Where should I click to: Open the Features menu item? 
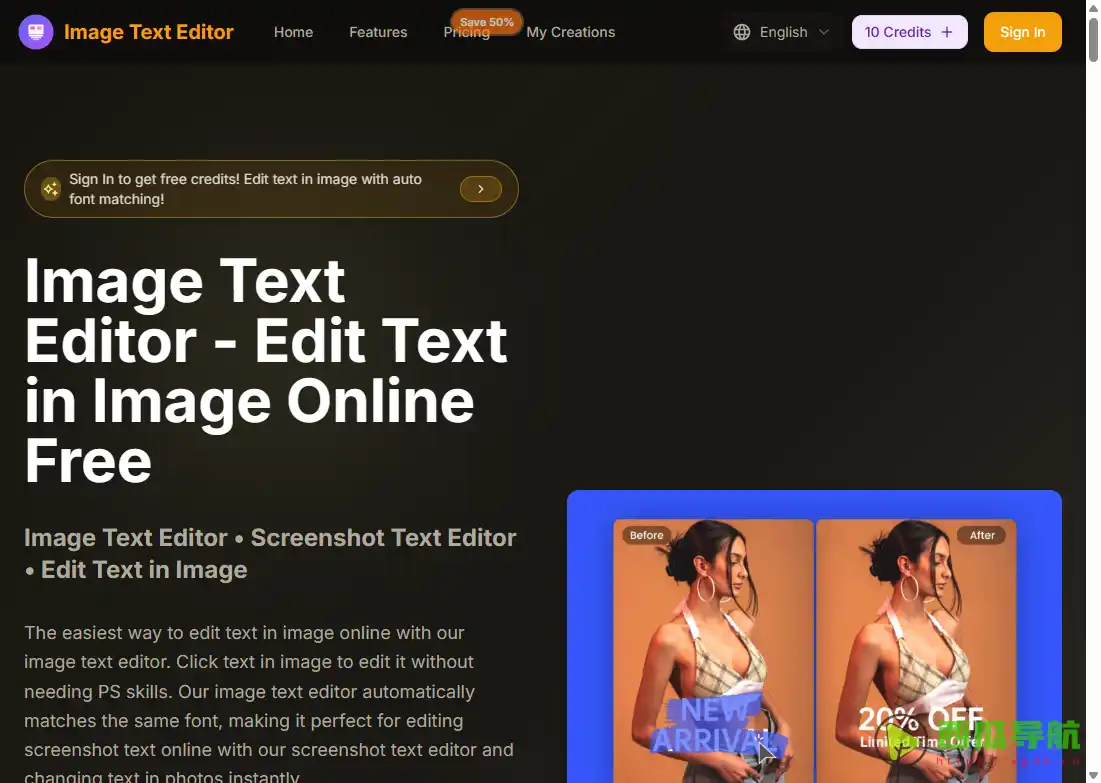coord(378,32)
